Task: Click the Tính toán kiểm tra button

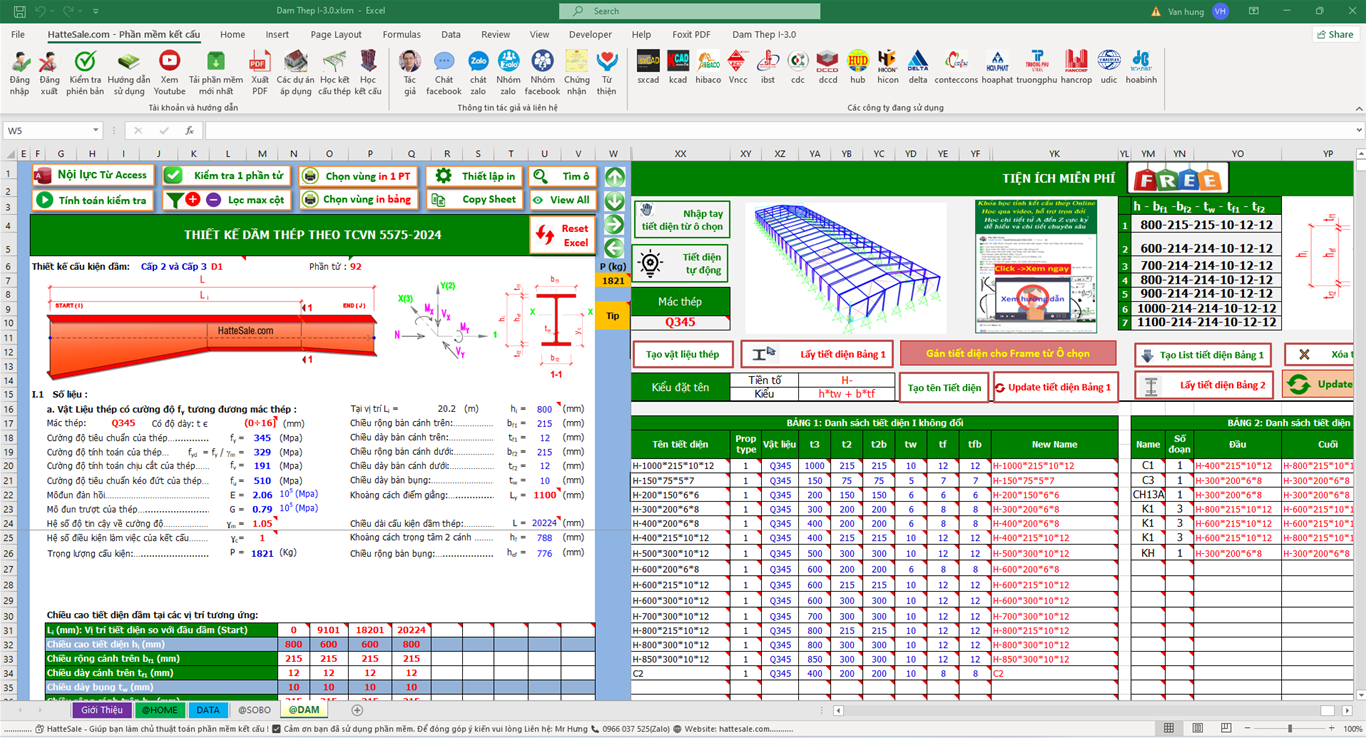Action: 92,200
